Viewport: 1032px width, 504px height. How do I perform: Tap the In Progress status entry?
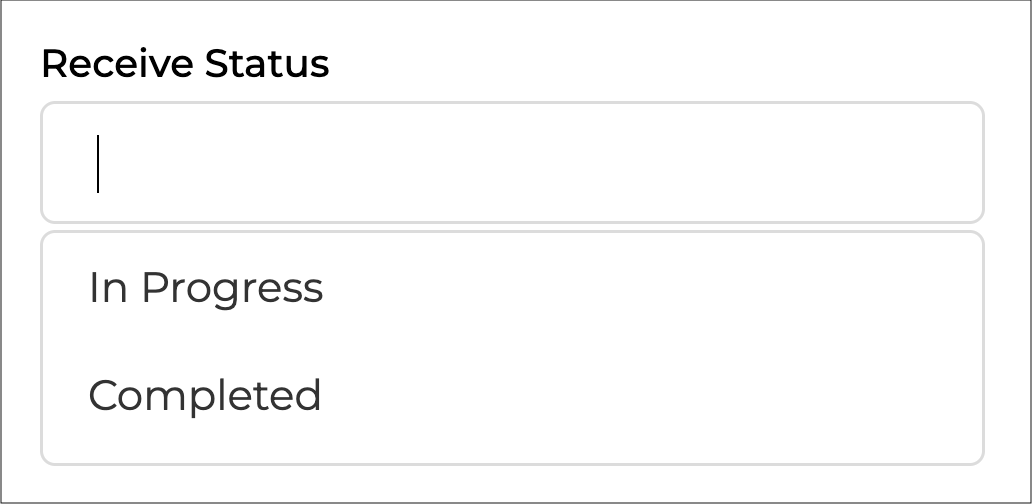coord(206,288)
